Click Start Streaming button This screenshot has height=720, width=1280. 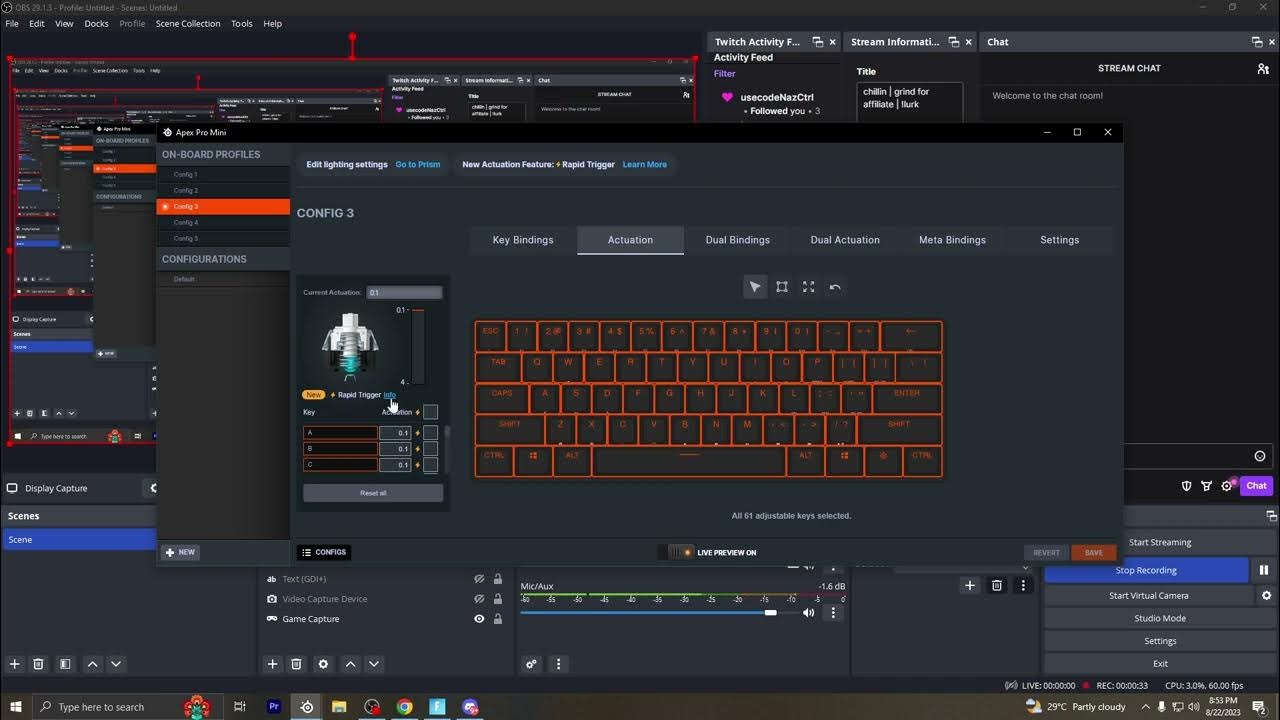coord(1159,542)
